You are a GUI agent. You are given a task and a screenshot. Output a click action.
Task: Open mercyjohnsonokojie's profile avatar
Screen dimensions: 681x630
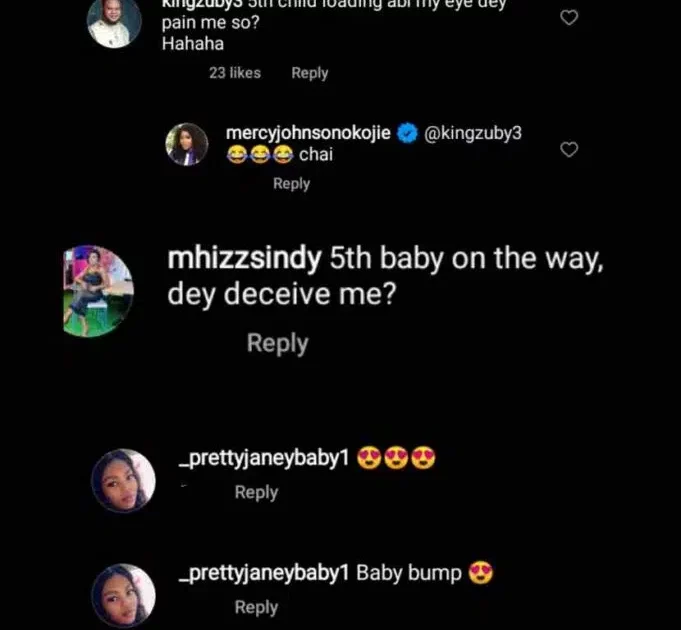tap(187, 144)
